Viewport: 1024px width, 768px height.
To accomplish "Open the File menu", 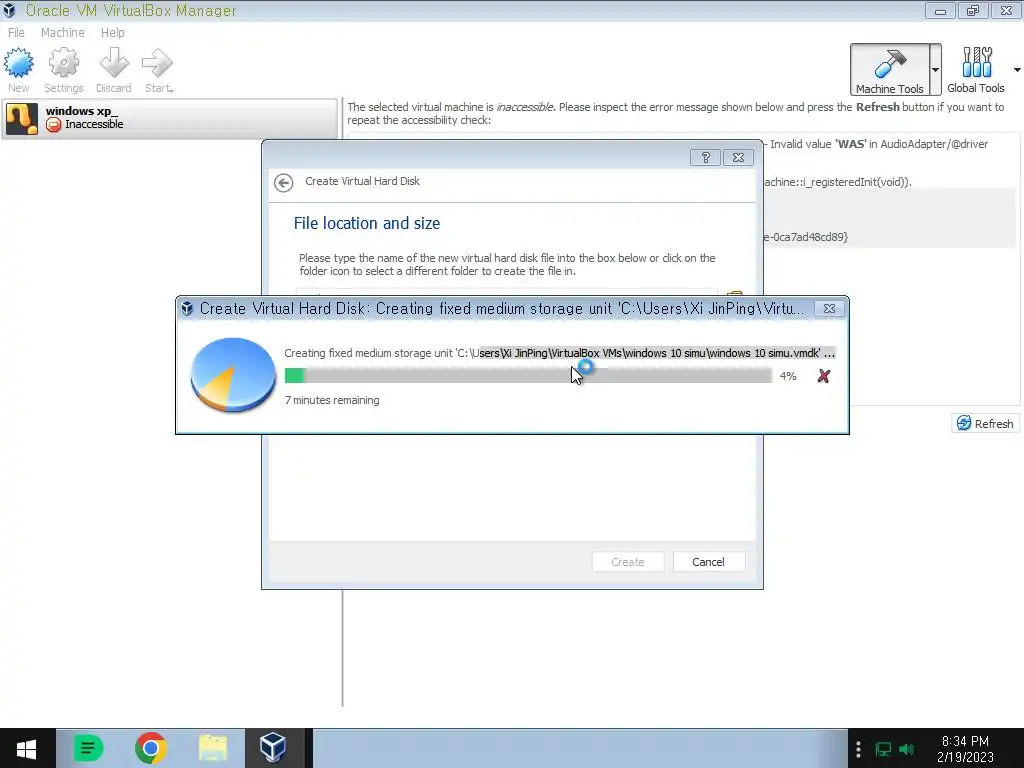I will click(x=16, y=33).
